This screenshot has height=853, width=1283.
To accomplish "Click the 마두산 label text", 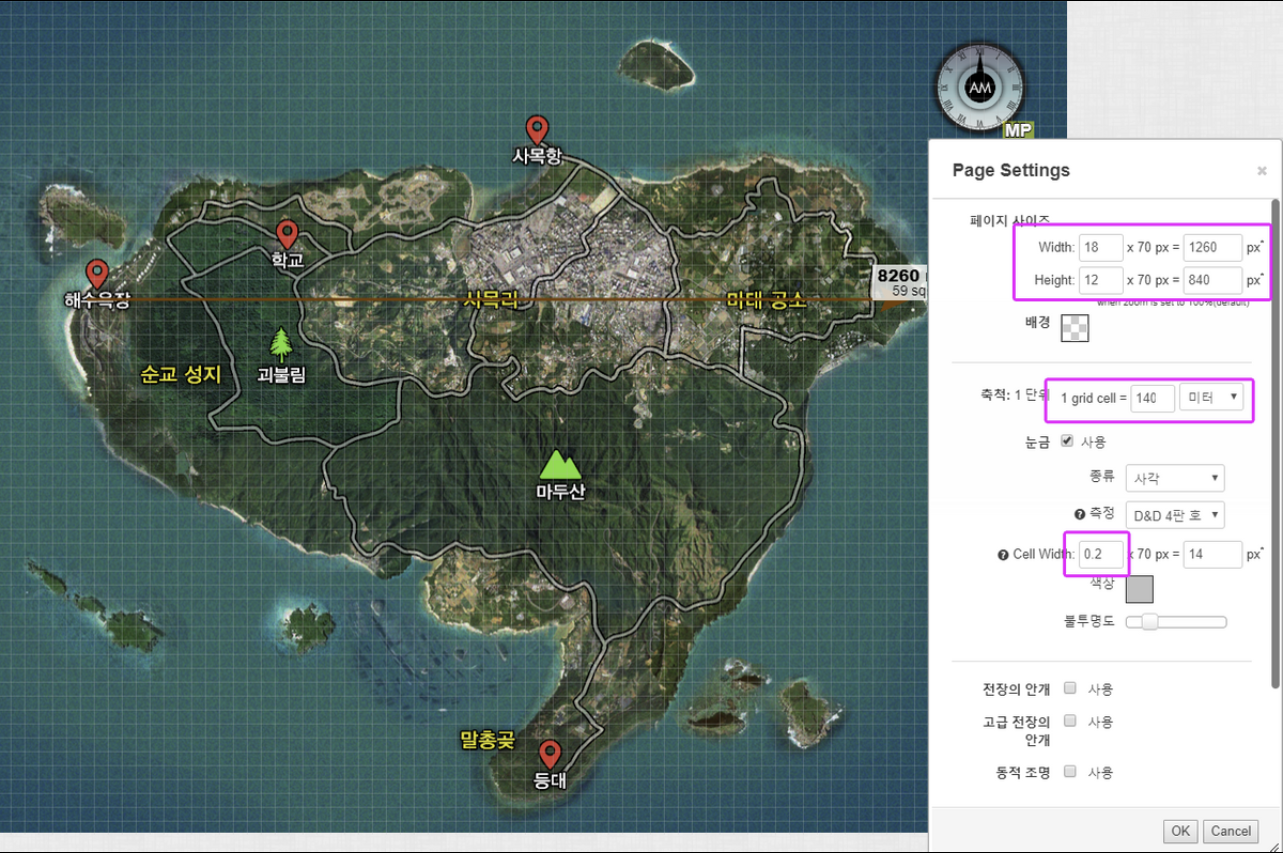I will 560,491.
